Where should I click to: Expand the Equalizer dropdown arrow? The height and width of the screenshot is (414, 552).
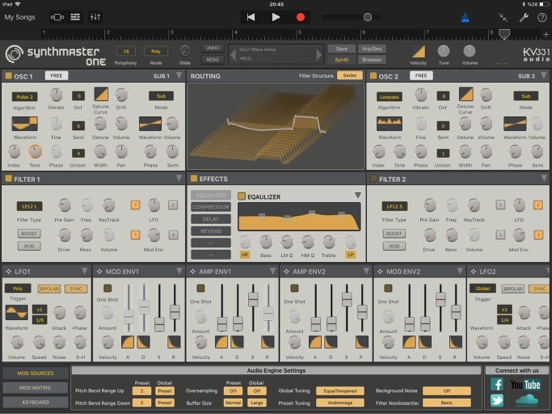point(358,195)
